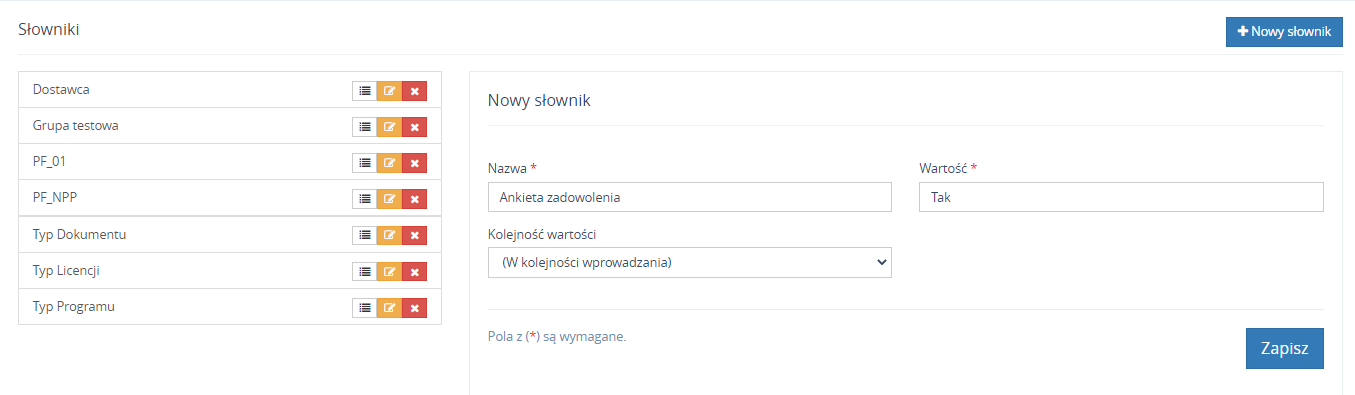The width and height of the screenshot is (1355, 395).
Task: Edit the Dostawca dictionary
Action: [x=390, y=91]
